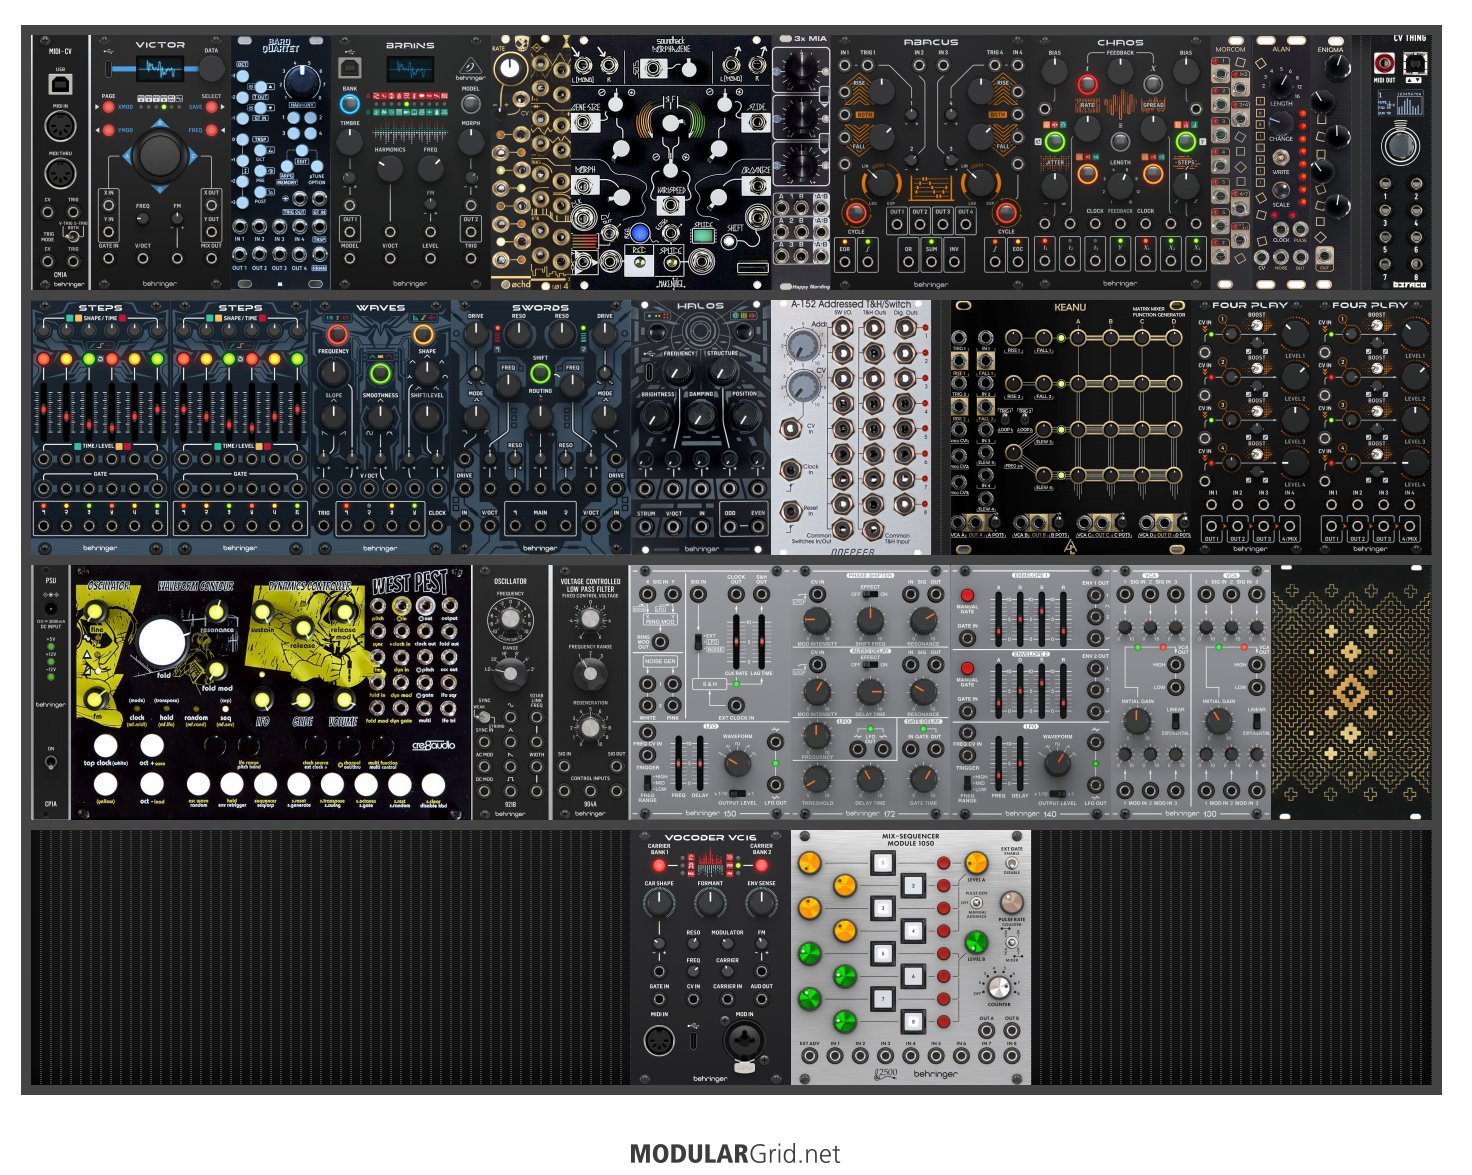Viewport: 1472px width, 1175px height.
Task: Click the ENV SENSE knob on Vocoder VC16
Action: click(761, 903)
